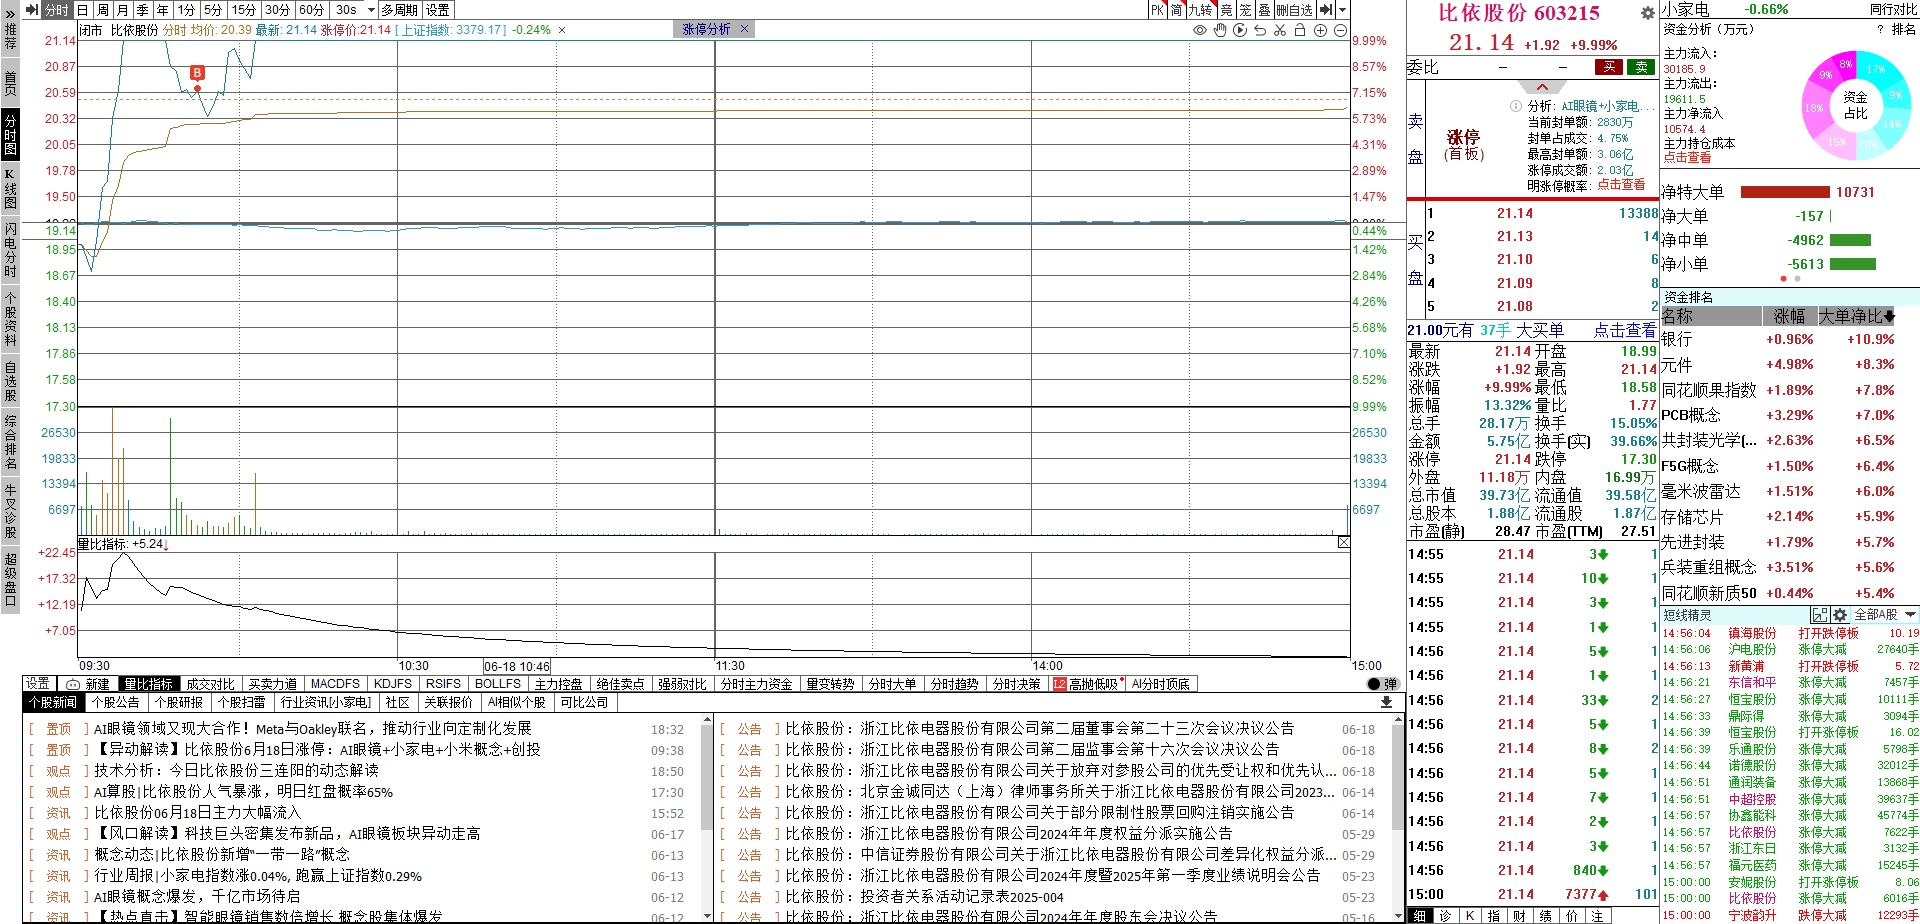This screenshot has height=924, width=1920.
Task: Click the 竞 auction toolbar button
Action: pyautogui.click(x=1226, y=10)
